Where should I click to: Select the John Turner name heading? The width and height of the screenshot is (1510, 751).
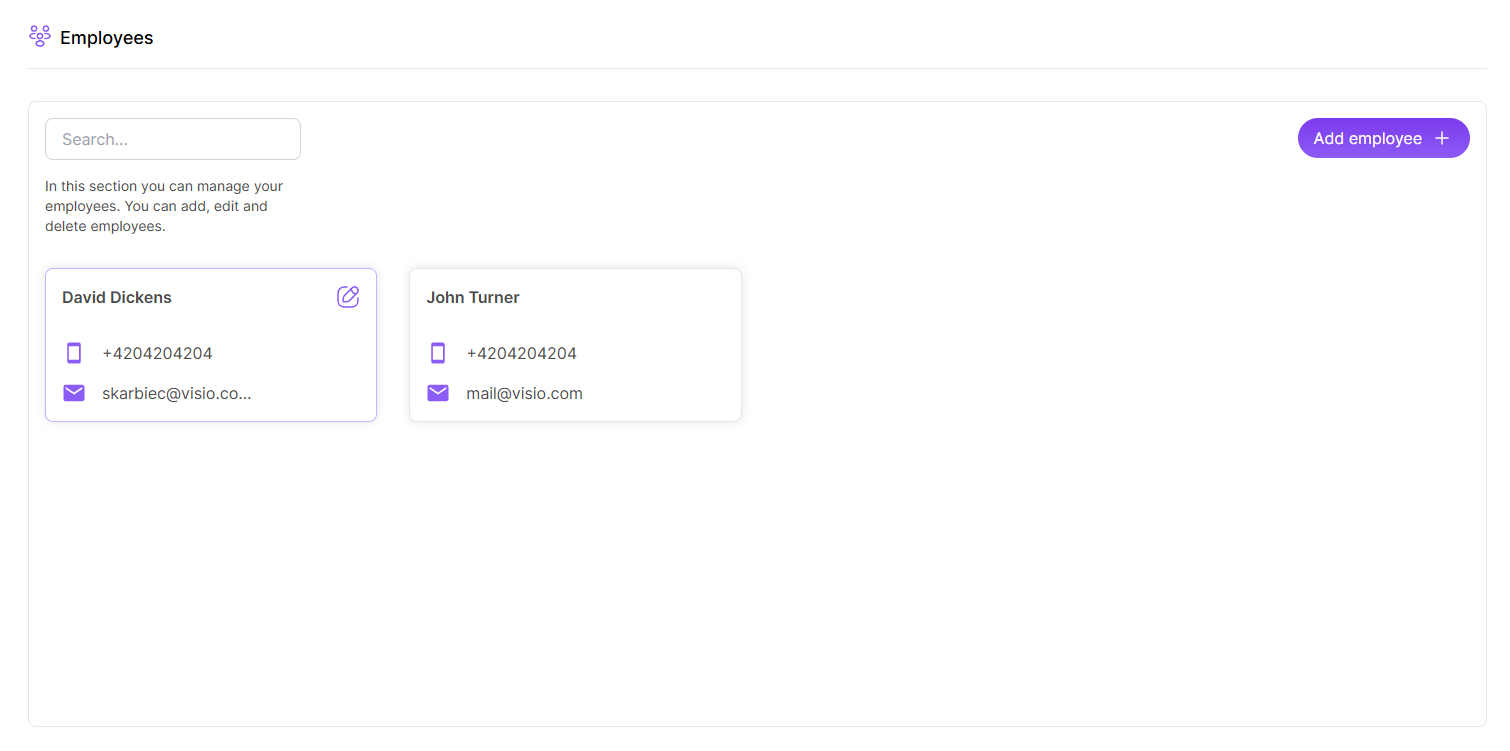(x=473, y=297)
